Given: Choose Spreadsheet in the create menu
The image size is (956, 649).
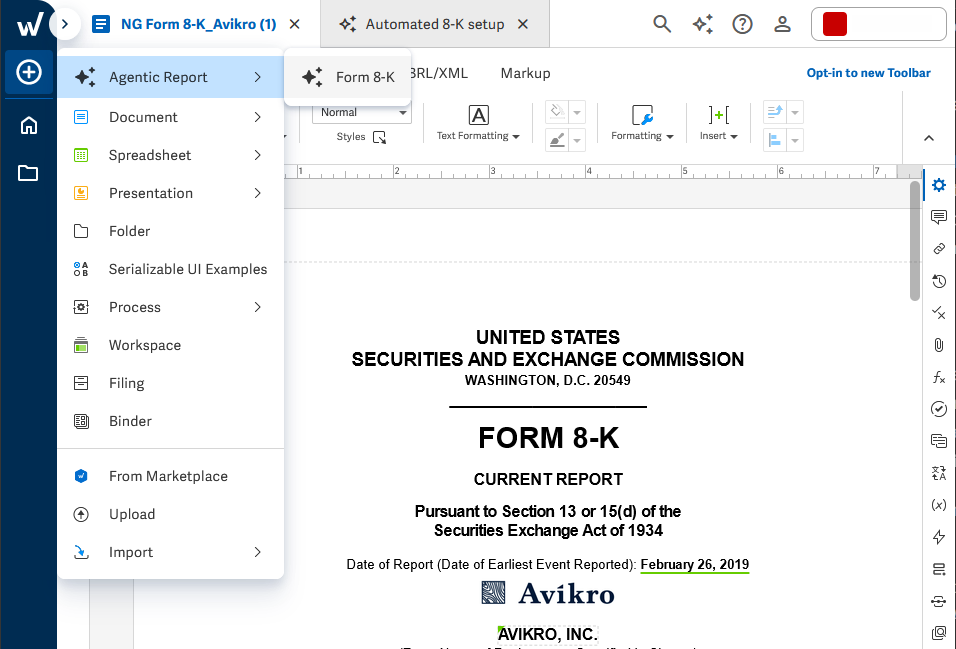Looking at the screenshot, I should coord(171,155).
